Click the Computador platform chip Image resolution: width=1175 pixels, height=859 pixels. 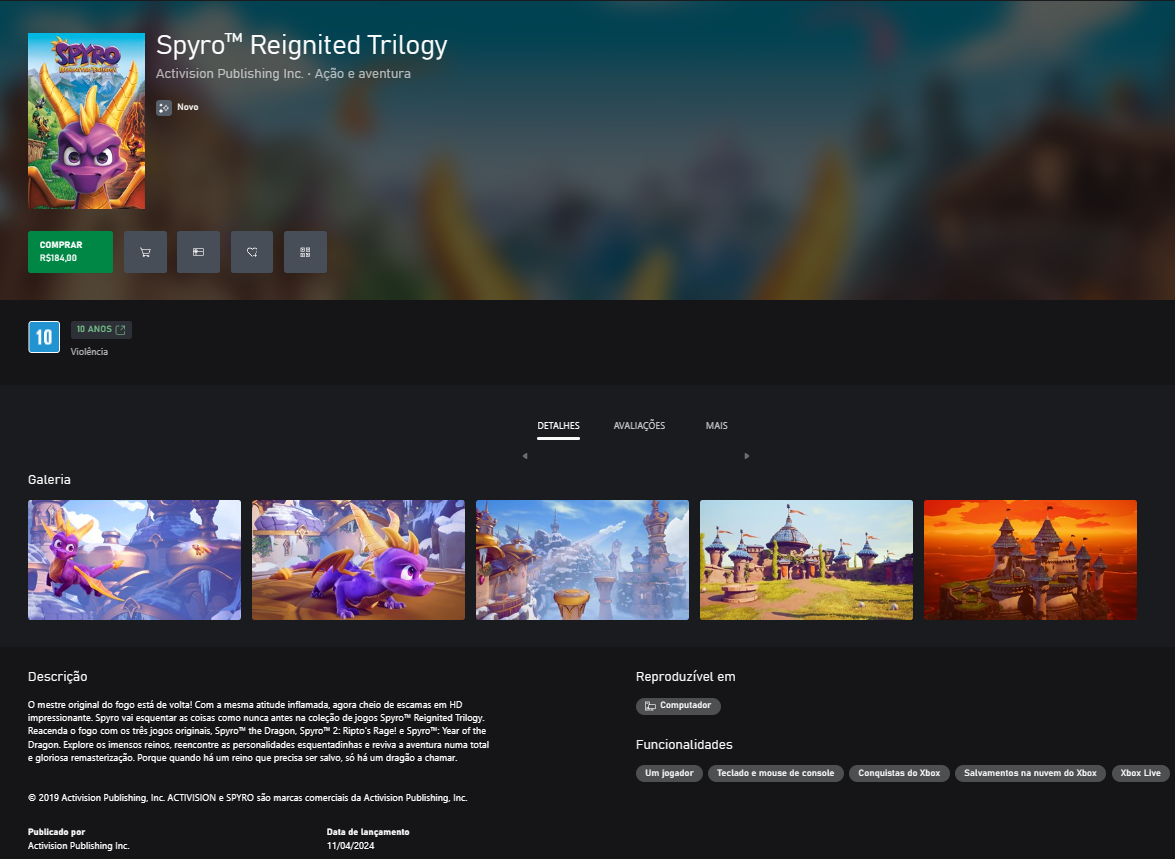pyautogui.click(x=678, y=706)
